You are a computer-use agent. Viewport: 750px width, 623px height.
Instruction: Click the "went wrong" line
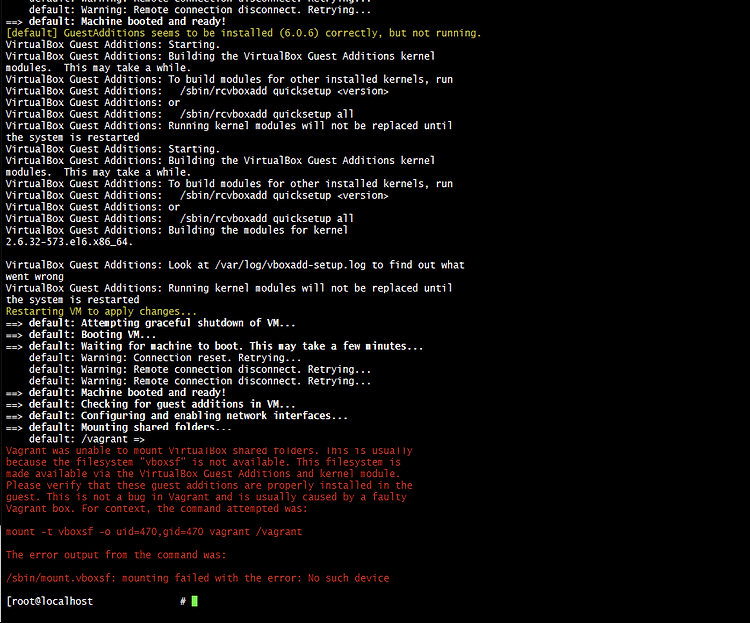click(34, 277)
